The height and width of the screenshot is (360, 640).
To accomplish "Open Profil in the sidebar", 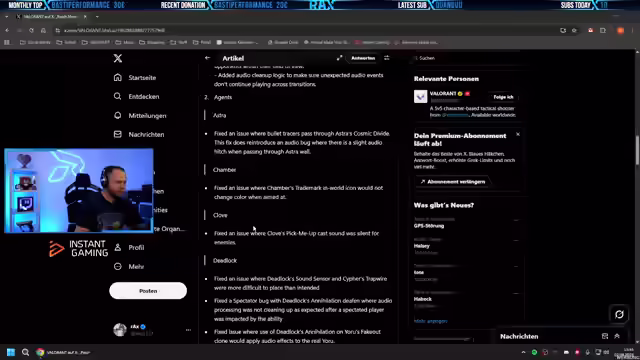I will (x=136, y=248).
